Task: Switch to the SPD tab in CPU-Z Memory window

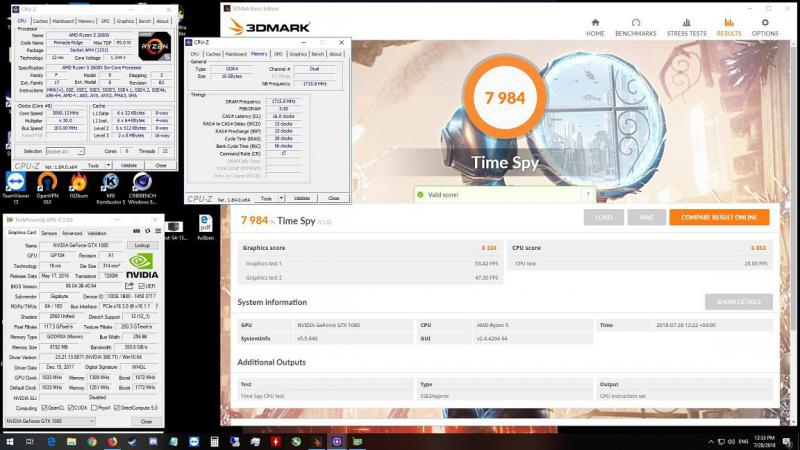Action: coord(277,54)
